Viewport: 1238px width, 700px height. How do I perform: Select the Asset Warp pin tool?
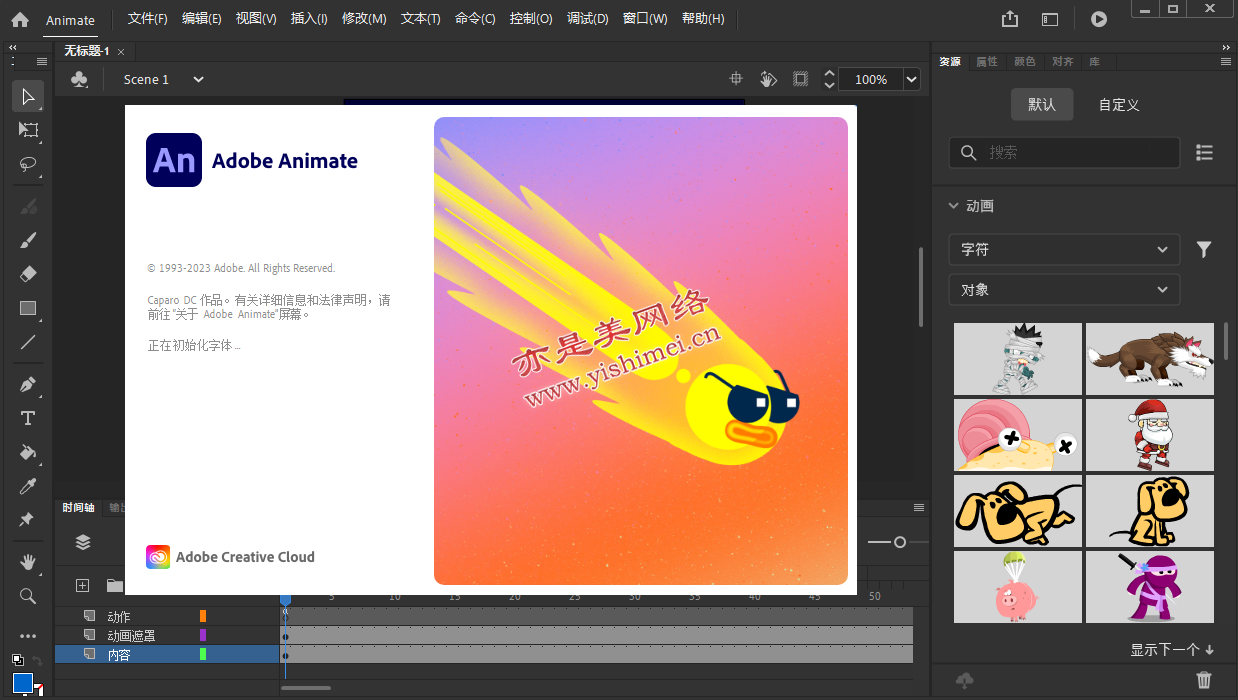[28, 520]
